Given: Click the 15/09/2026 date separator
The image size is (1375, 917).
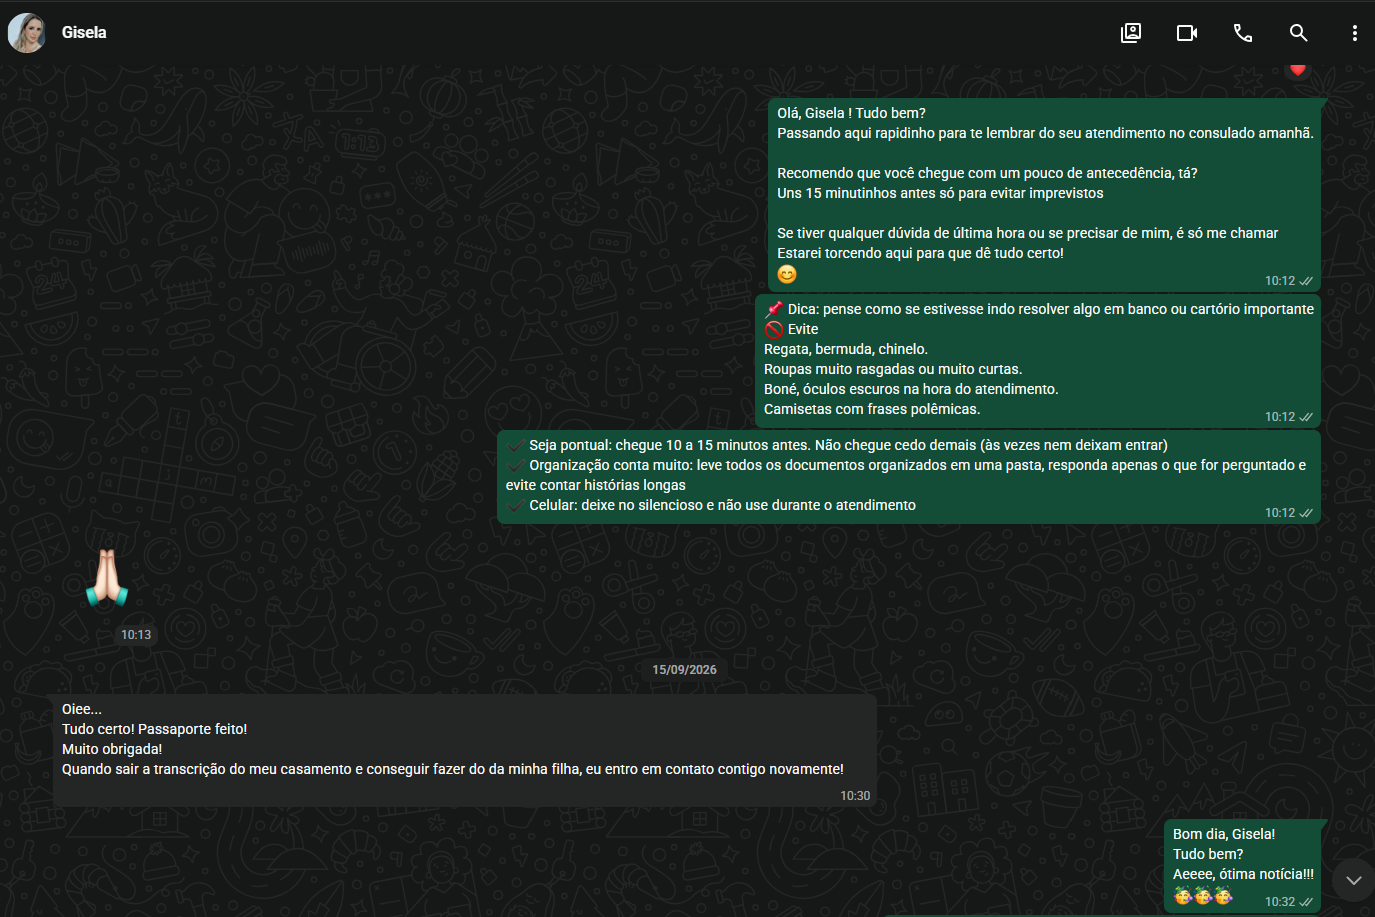Looking at the screenshot, I should (685, 670).
